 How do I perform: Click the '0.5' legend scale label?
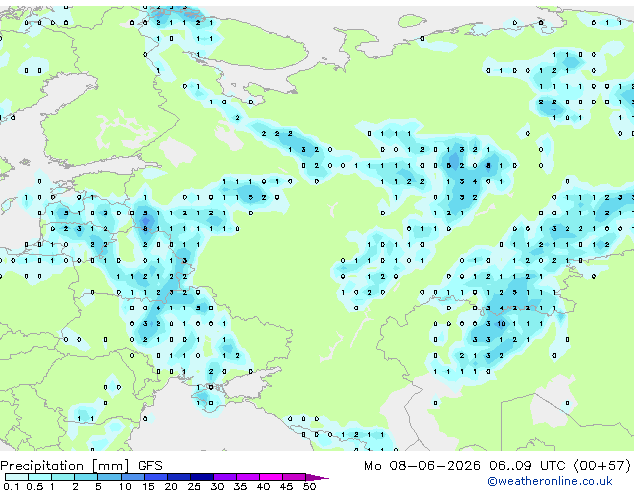click(35, 486)
